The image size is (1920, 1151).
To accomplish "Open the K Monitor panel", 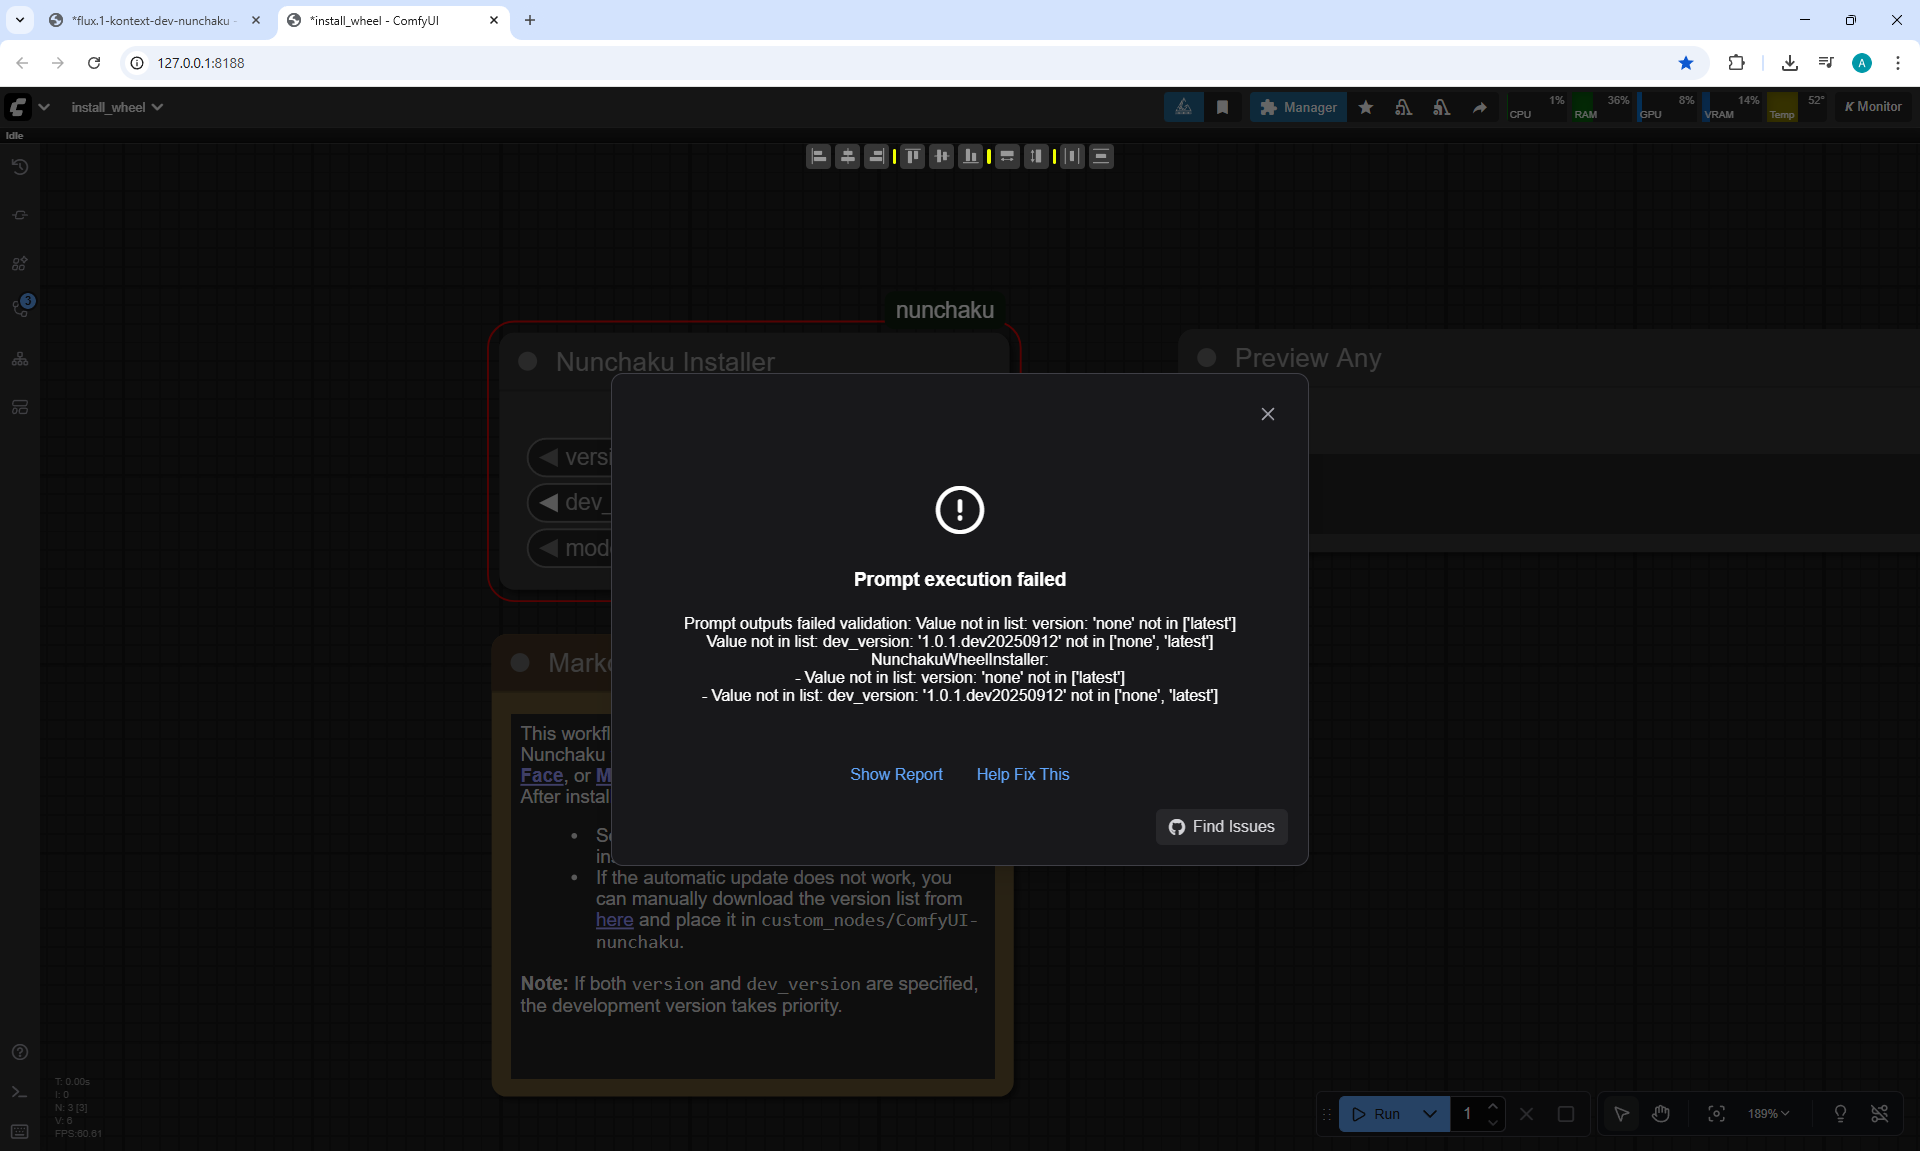I will pyautogui.click(x=1873, y=107).
